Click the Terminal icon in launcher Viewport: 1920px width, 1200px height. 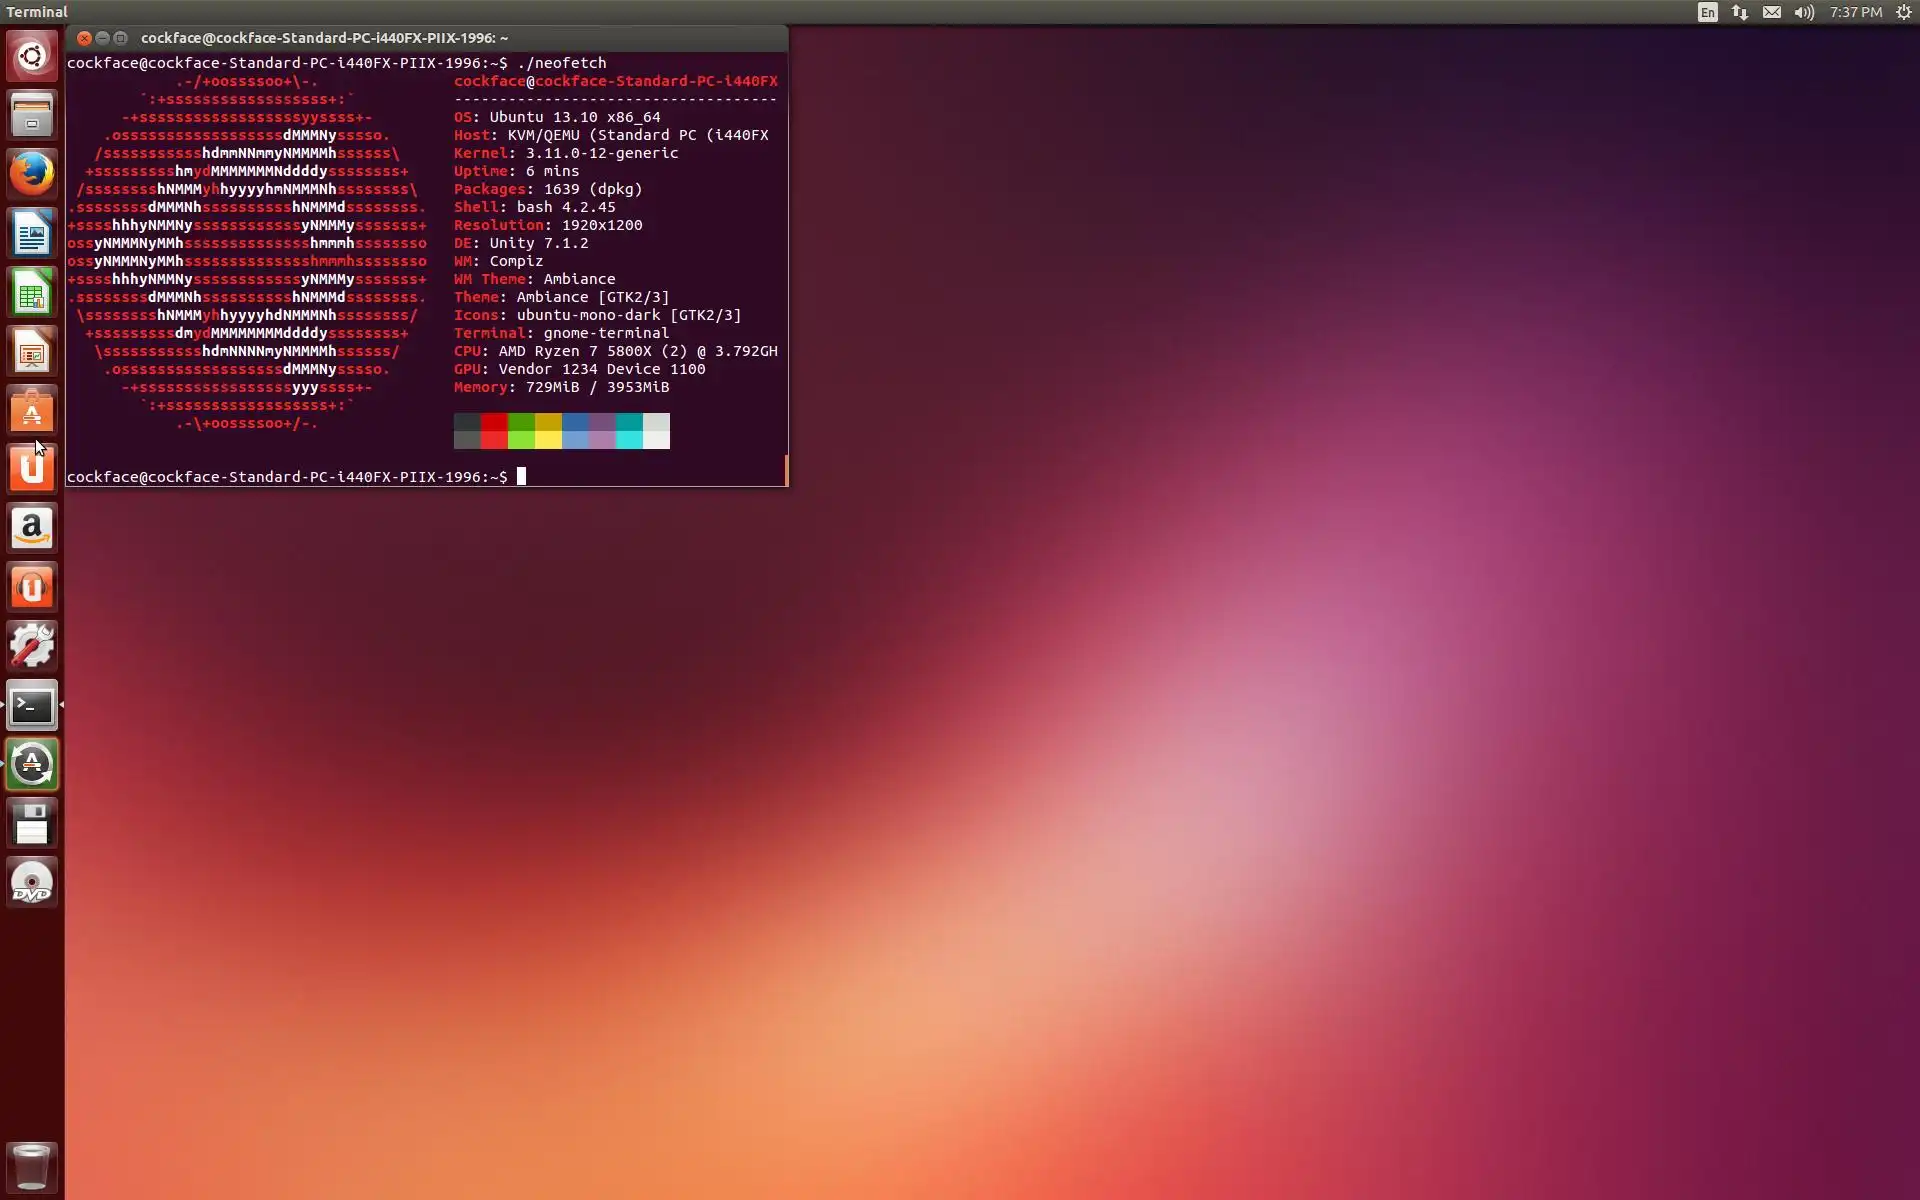click(32, 706)
